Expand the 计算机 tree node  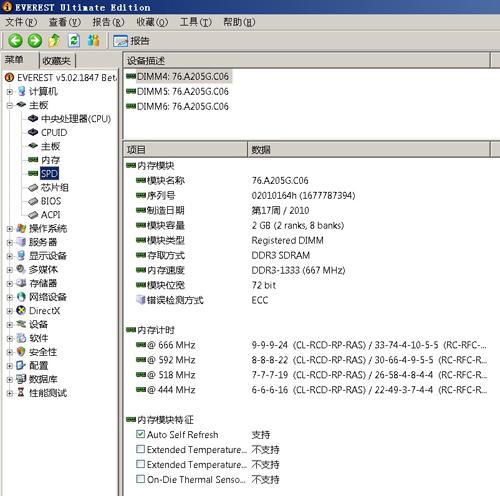(x=10, y=92)
